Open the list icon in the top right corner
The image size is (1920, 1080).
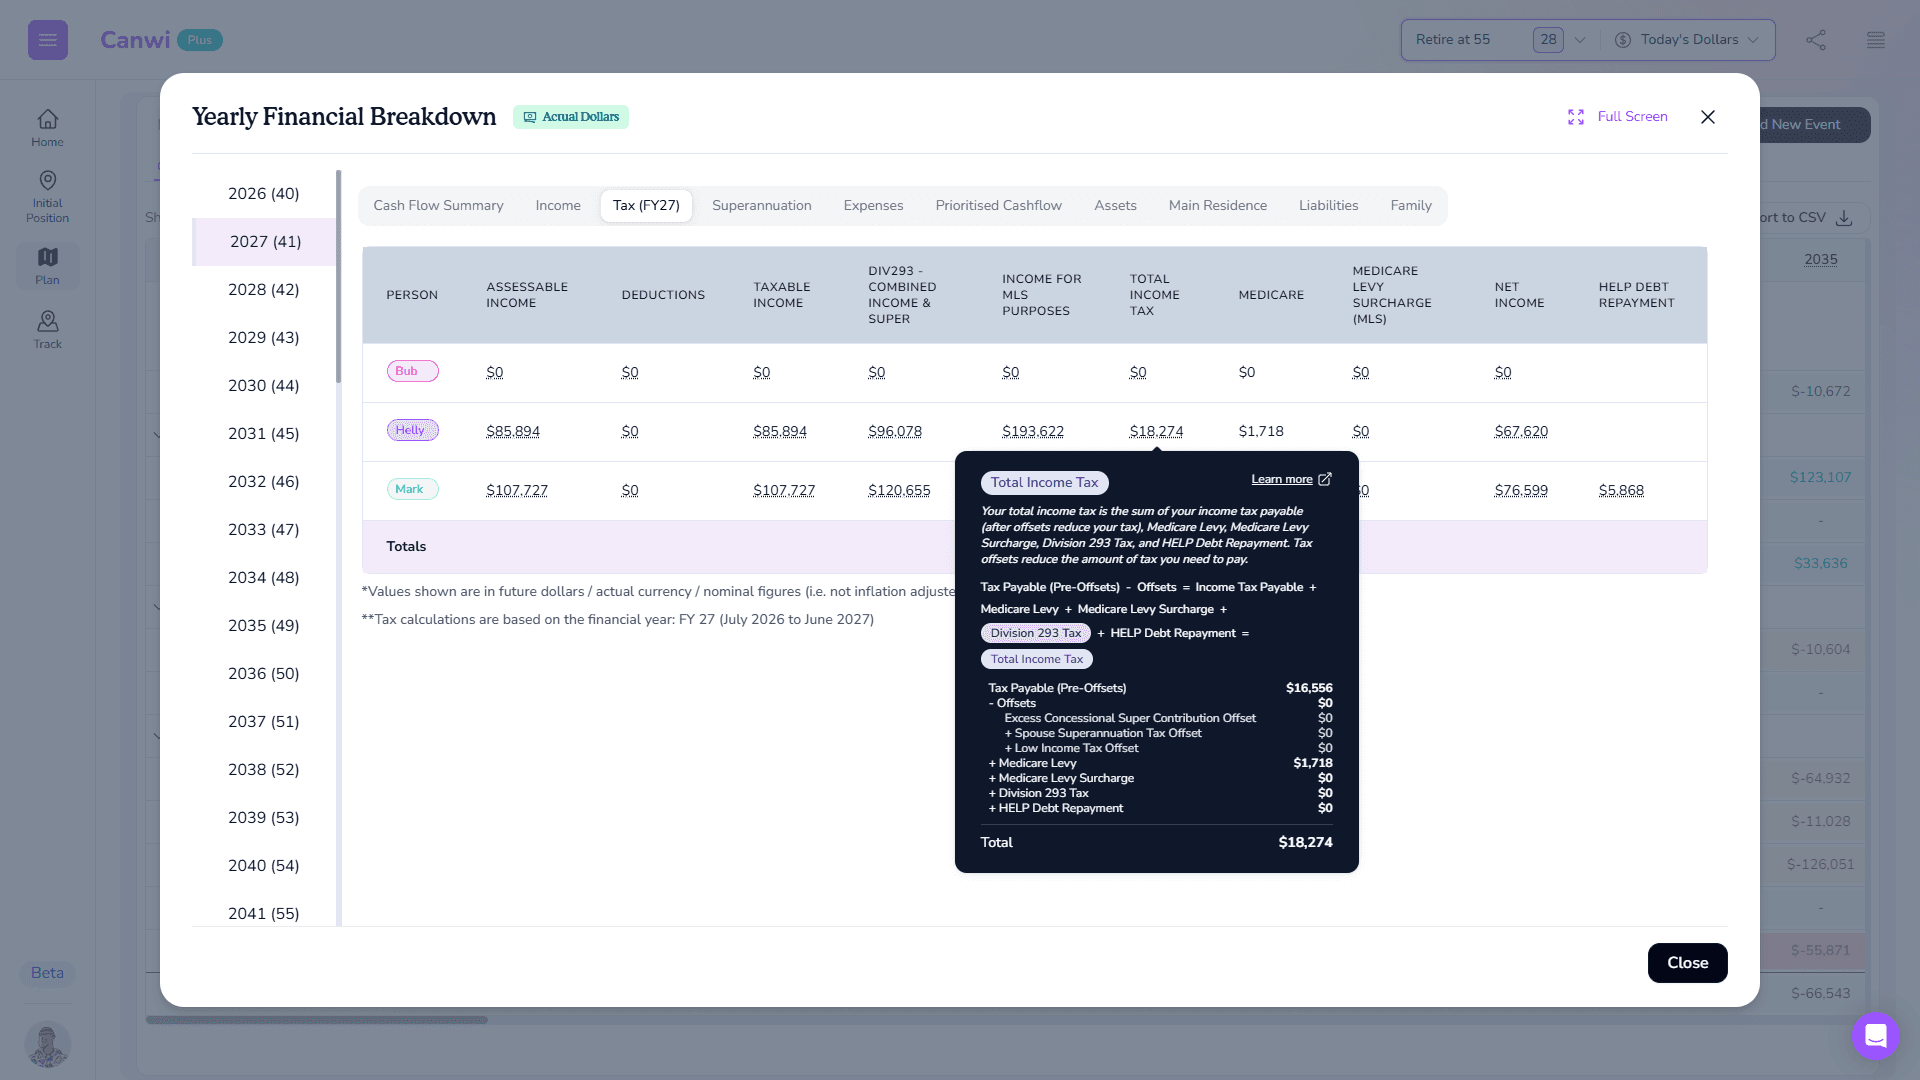point(1876,40)
